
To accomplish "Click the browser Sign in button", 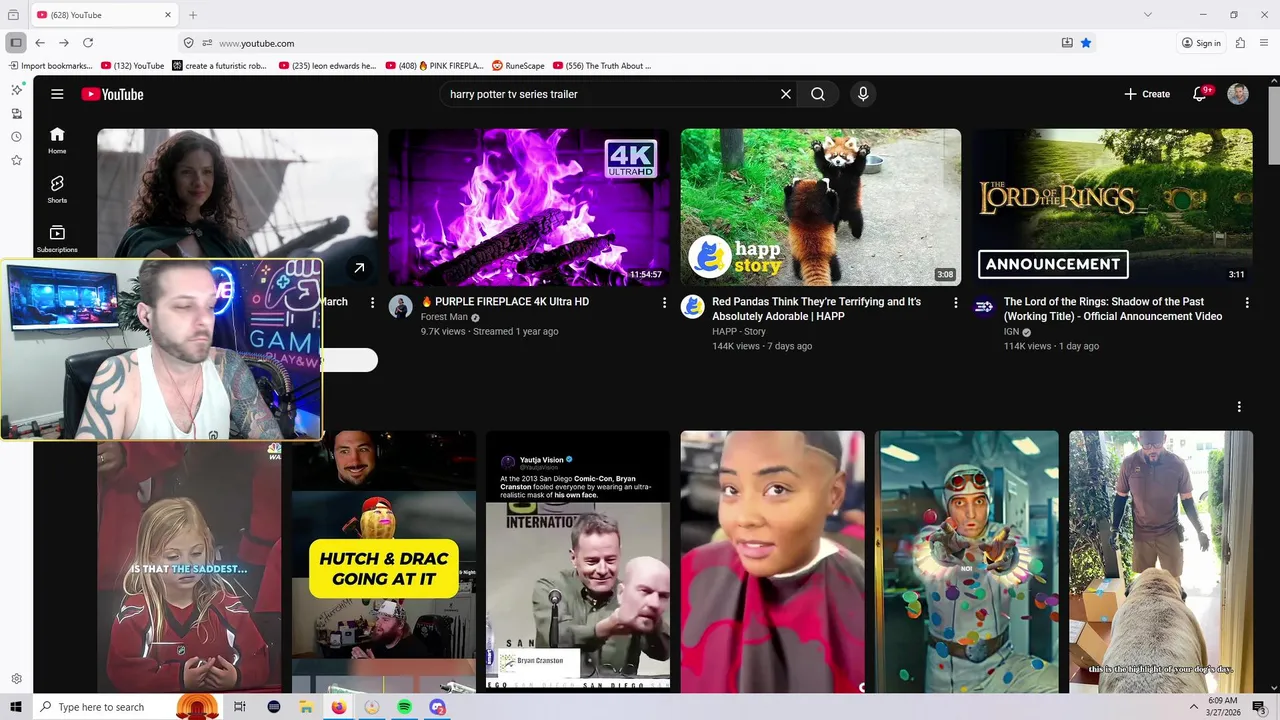I will [x=1201, y=43].
